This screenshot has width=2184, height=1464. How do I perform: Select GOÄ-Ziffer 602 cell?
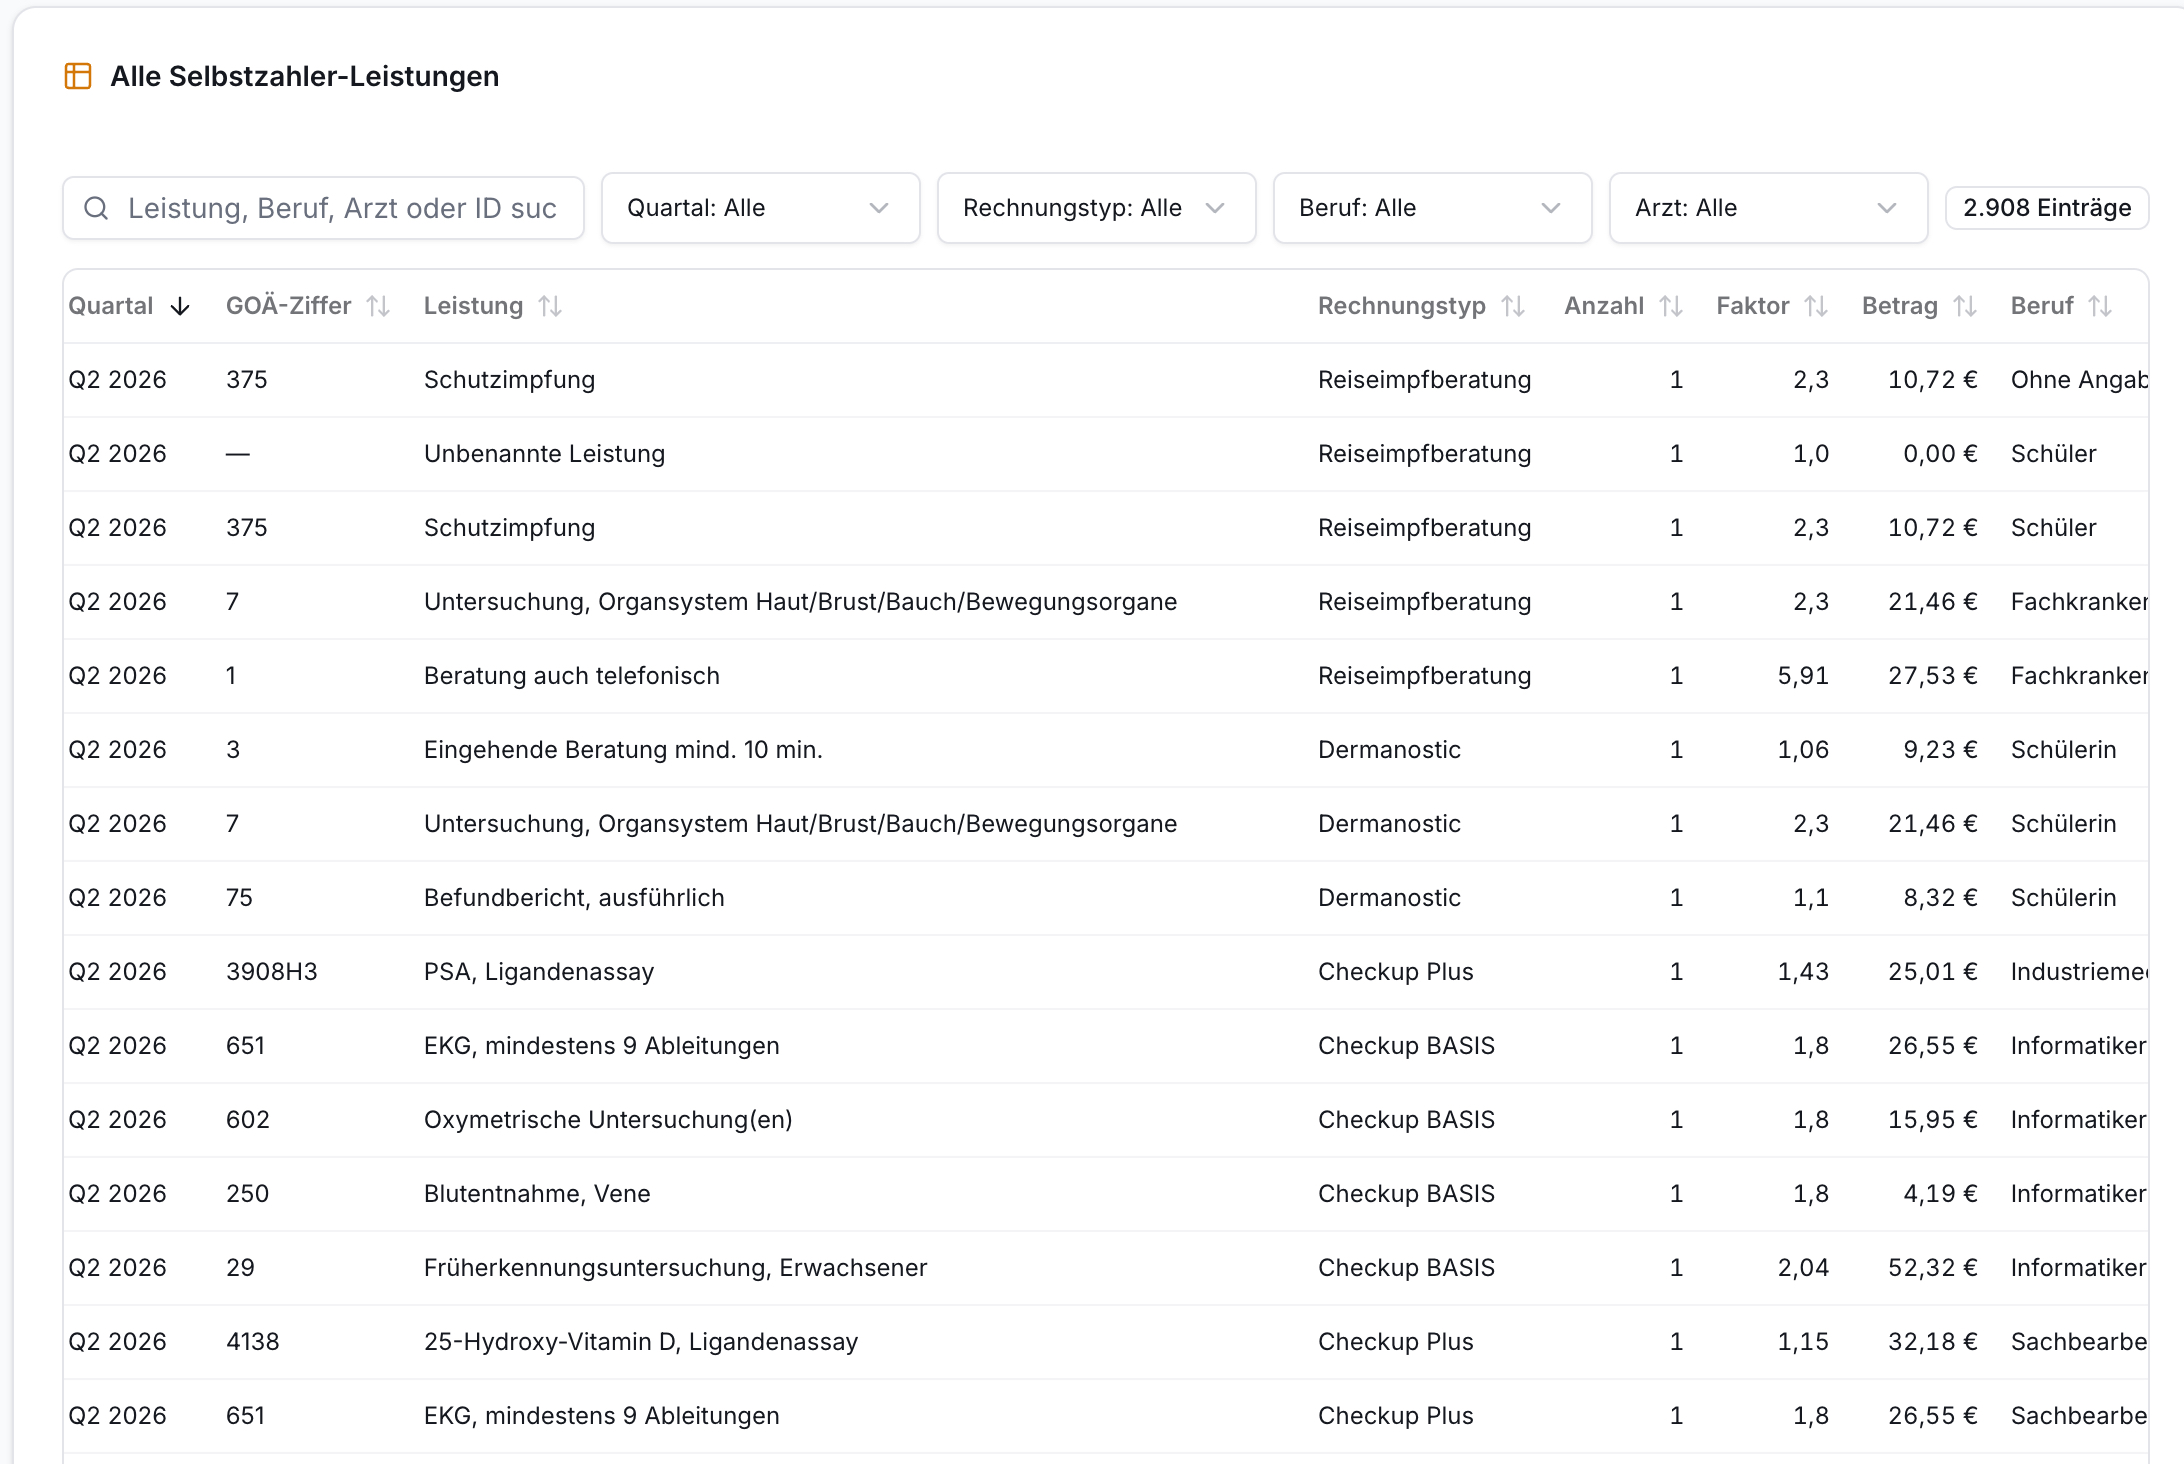coord(248,1120)
